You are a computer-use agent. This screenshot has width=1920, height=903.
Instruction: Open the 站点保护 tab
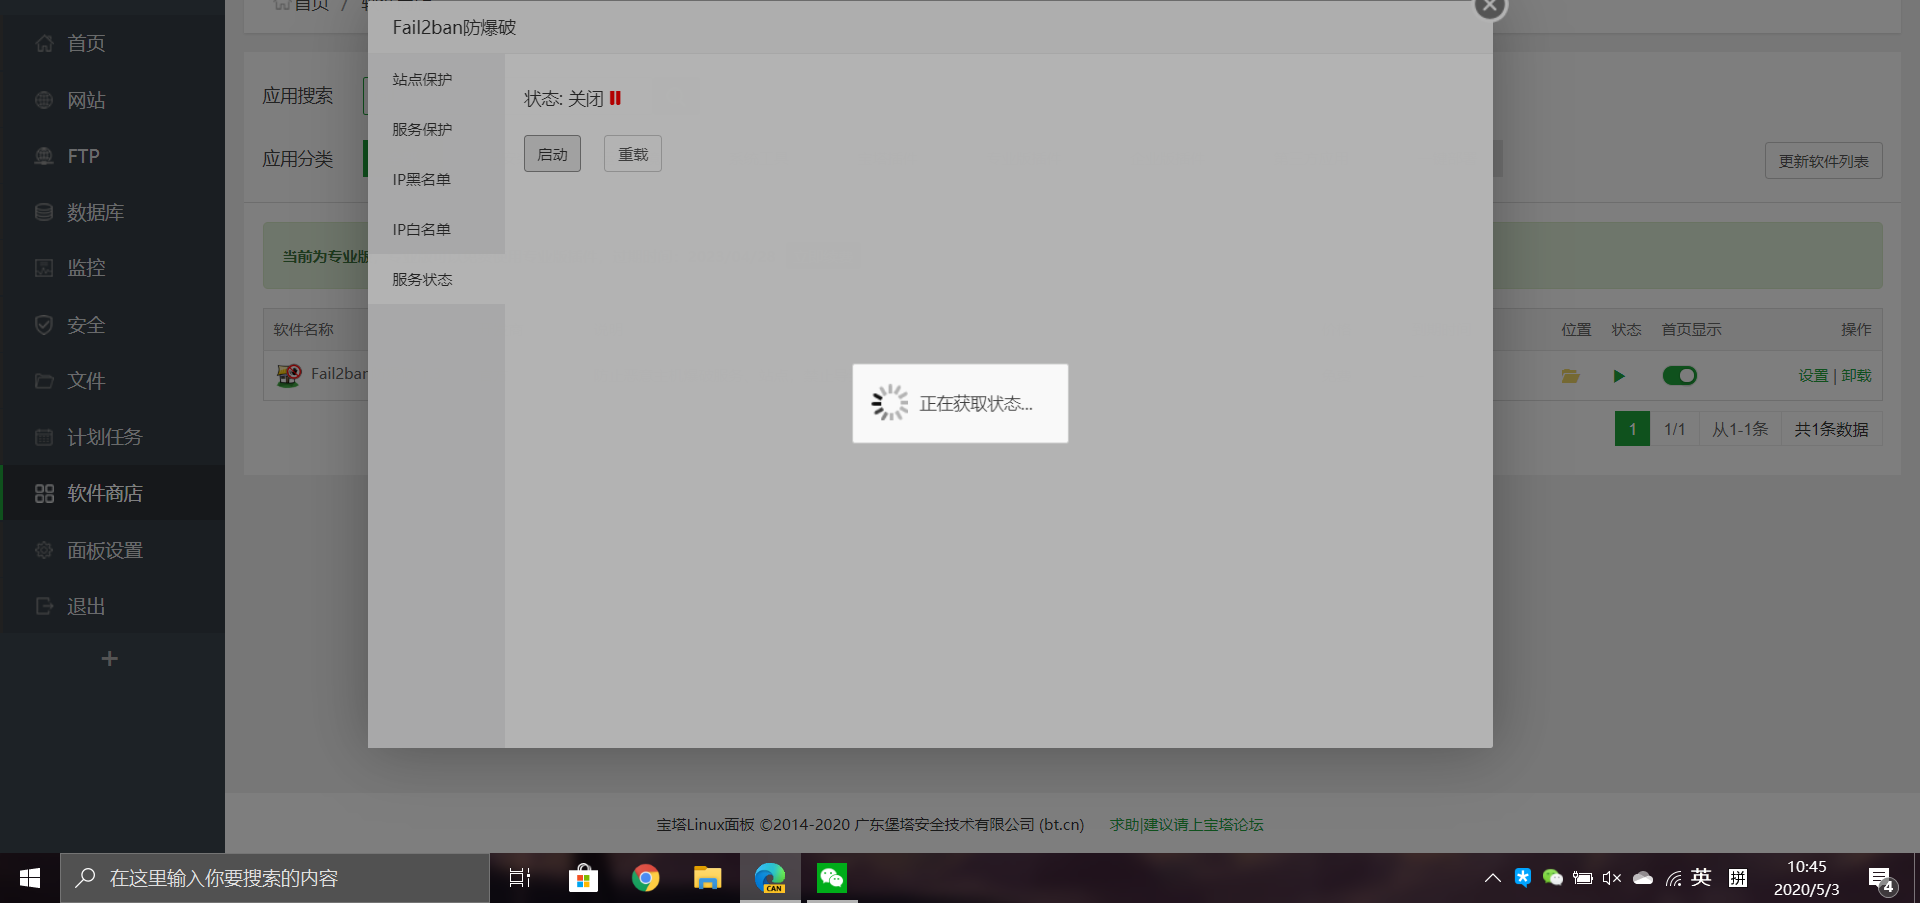click(422, 79)
